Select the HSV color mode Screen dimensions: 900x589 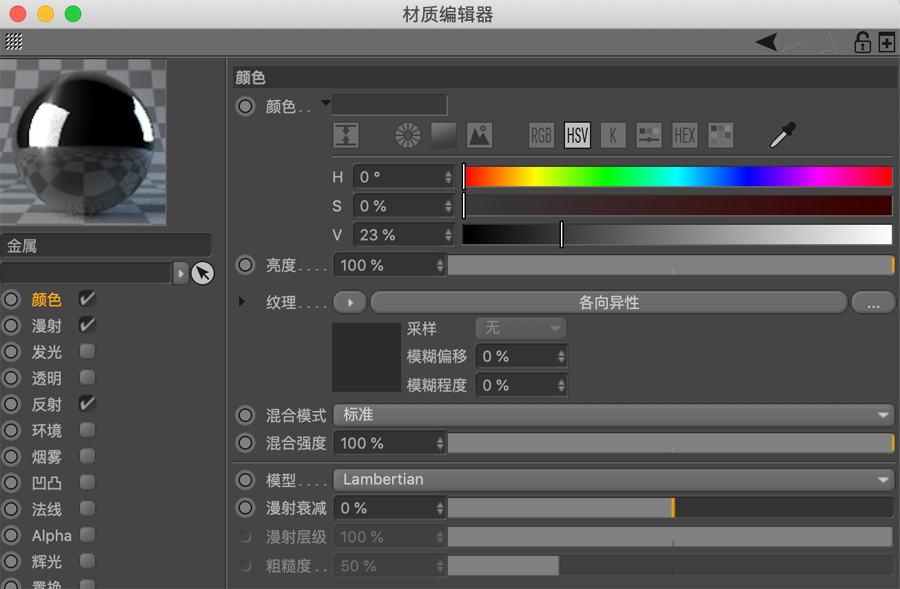point(576,135)
